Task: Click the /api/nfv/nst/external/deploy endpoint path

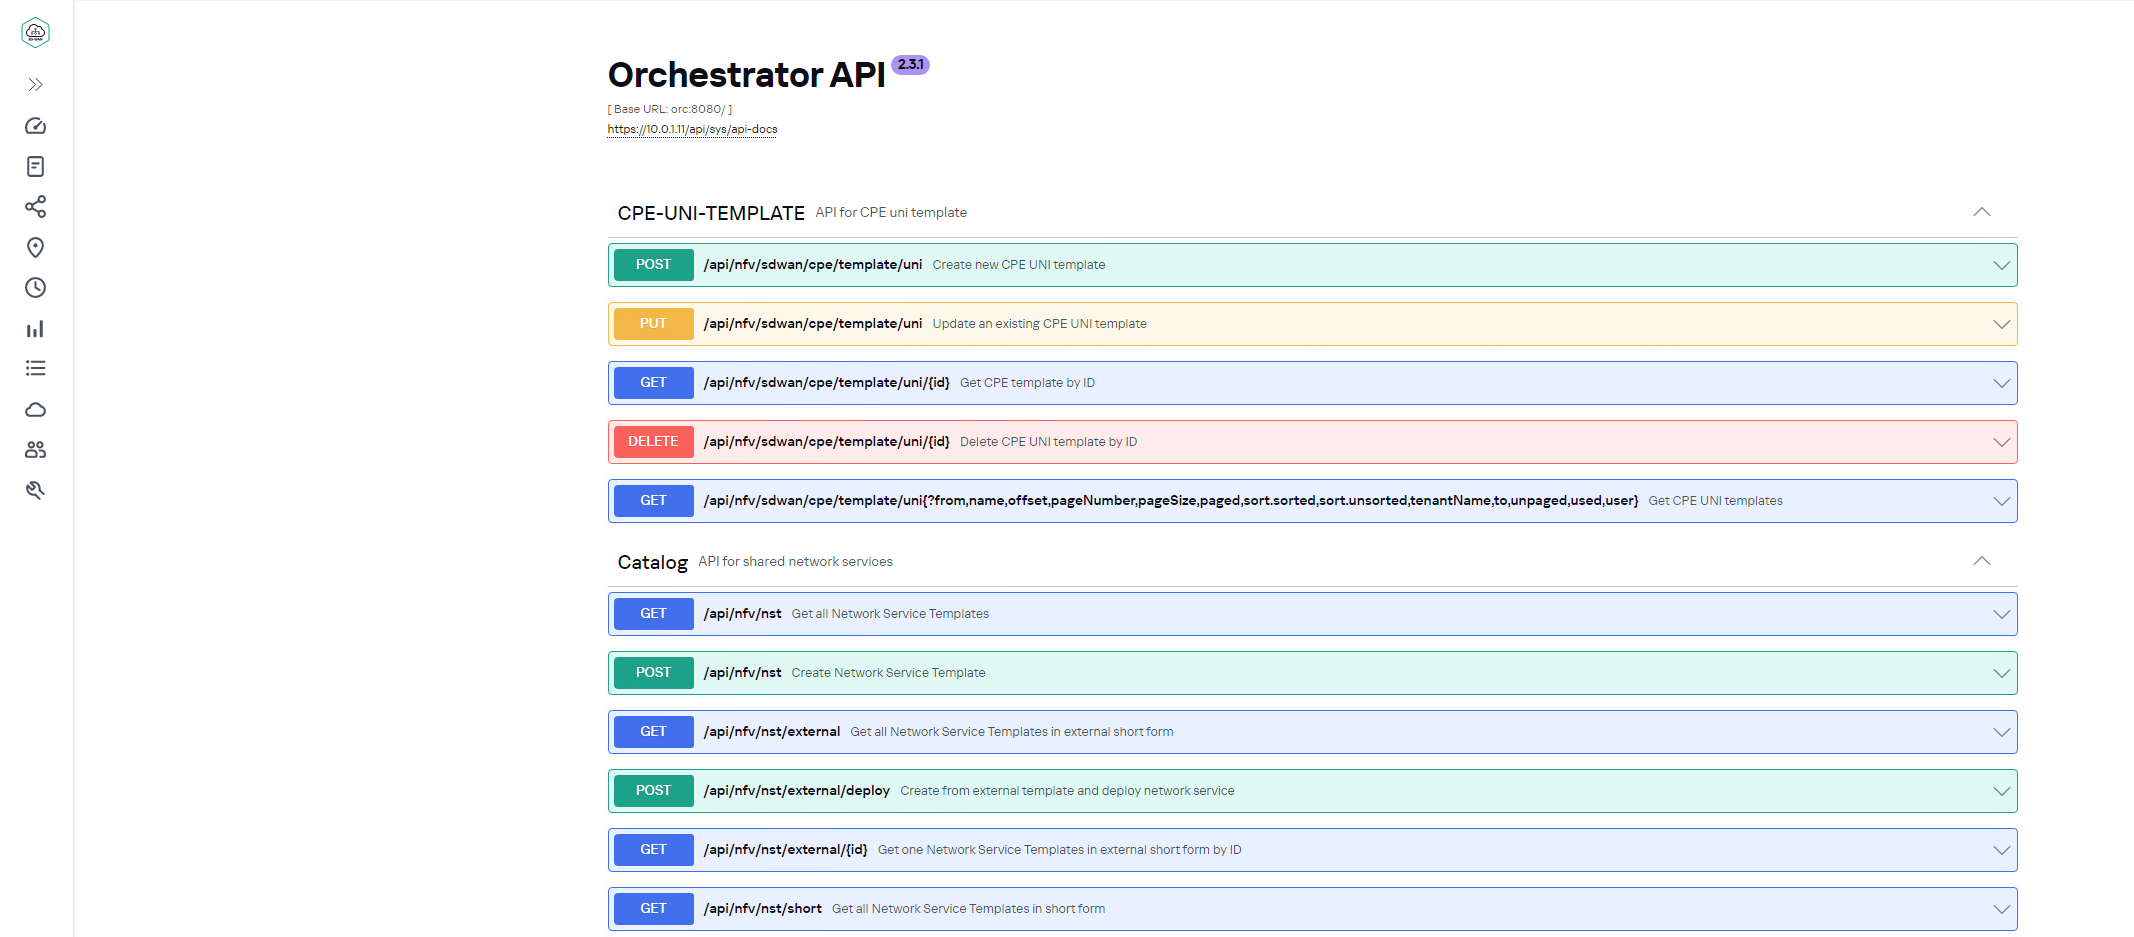Action: click(796, 791)
